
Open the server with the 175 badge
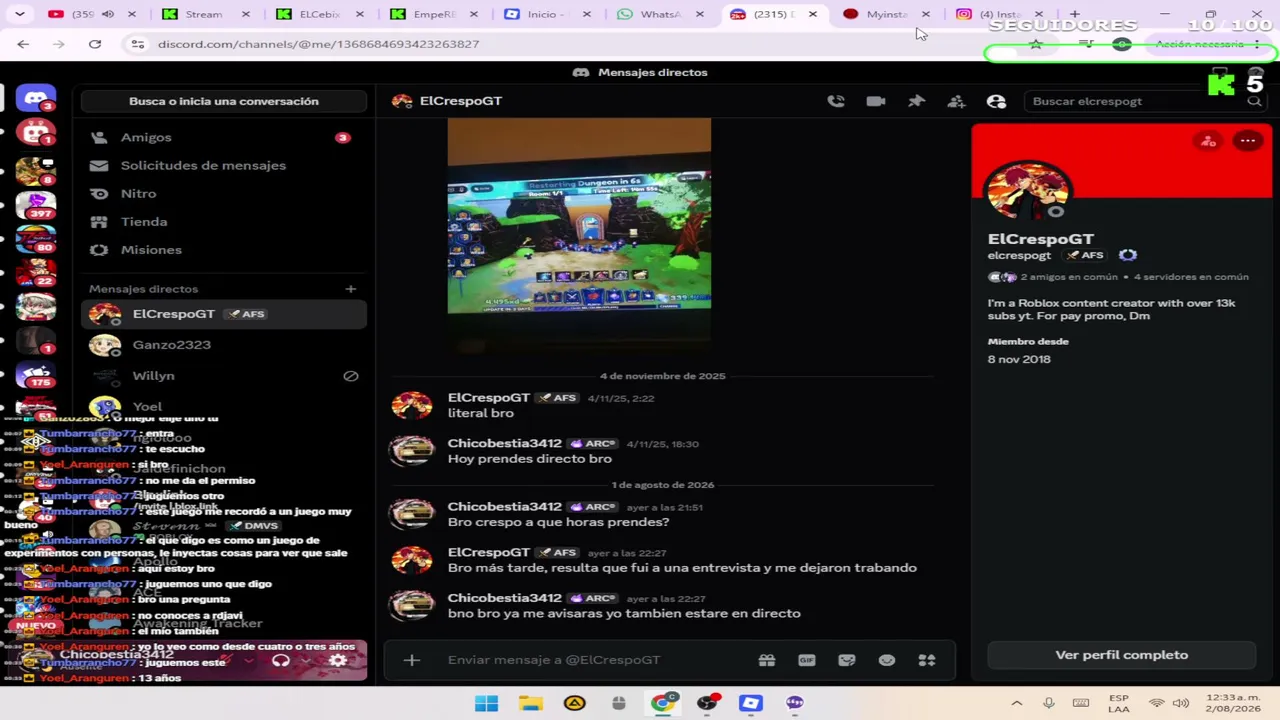click(x=36, y=374)
